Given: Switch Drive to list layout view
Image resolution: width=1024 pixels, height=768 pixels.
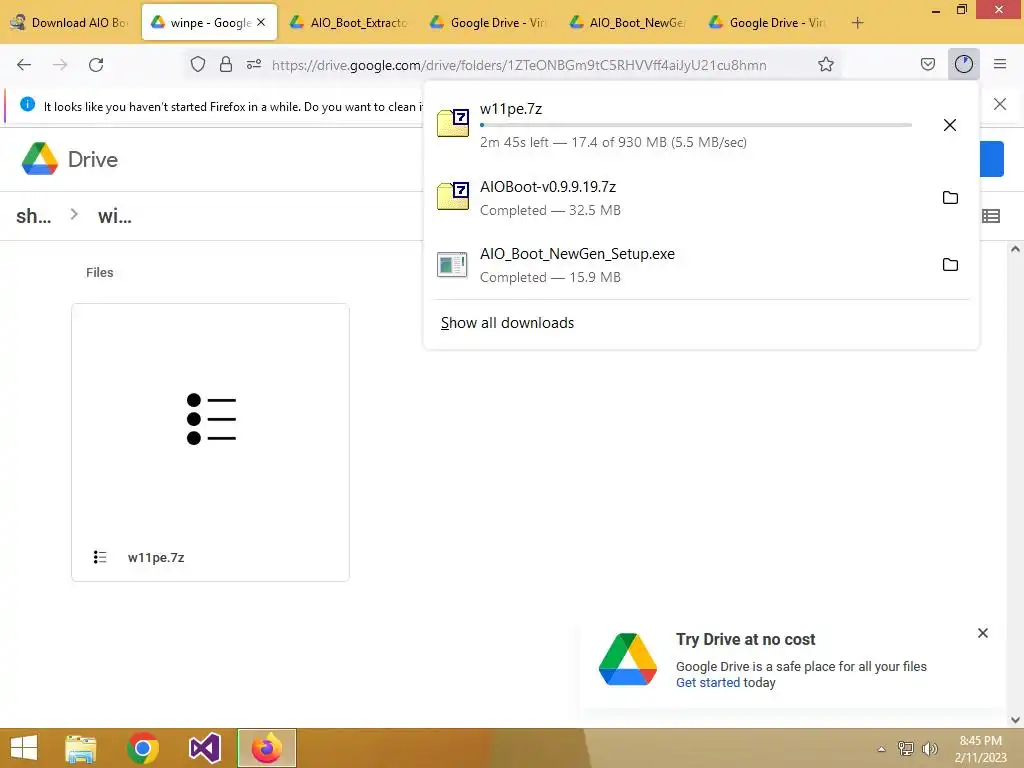Looking at the screenshot, I should [991, 216].
